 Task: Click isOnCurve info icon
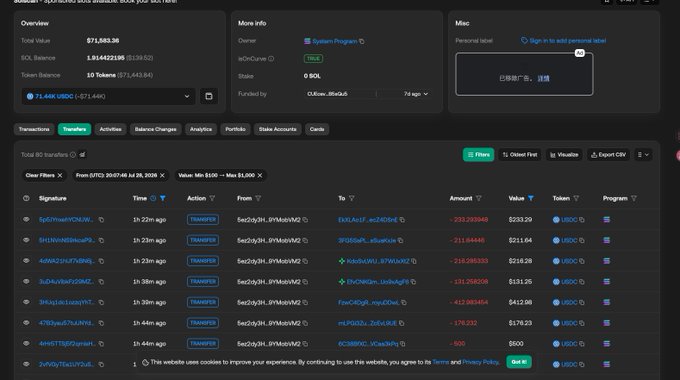271,59
